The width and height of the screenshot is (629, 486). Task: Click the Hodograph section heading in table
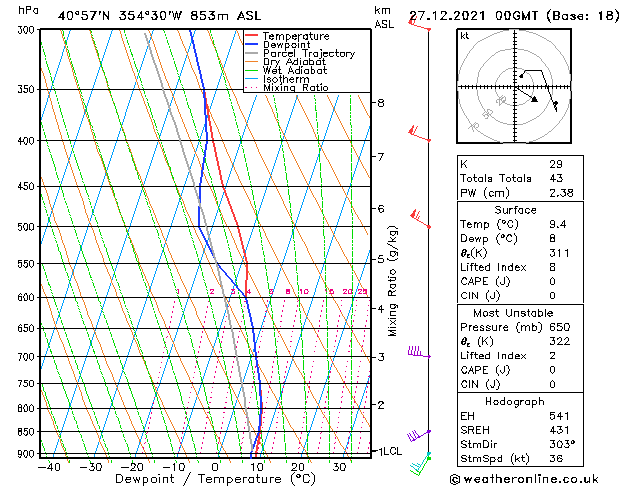click(x=515, y=401)
